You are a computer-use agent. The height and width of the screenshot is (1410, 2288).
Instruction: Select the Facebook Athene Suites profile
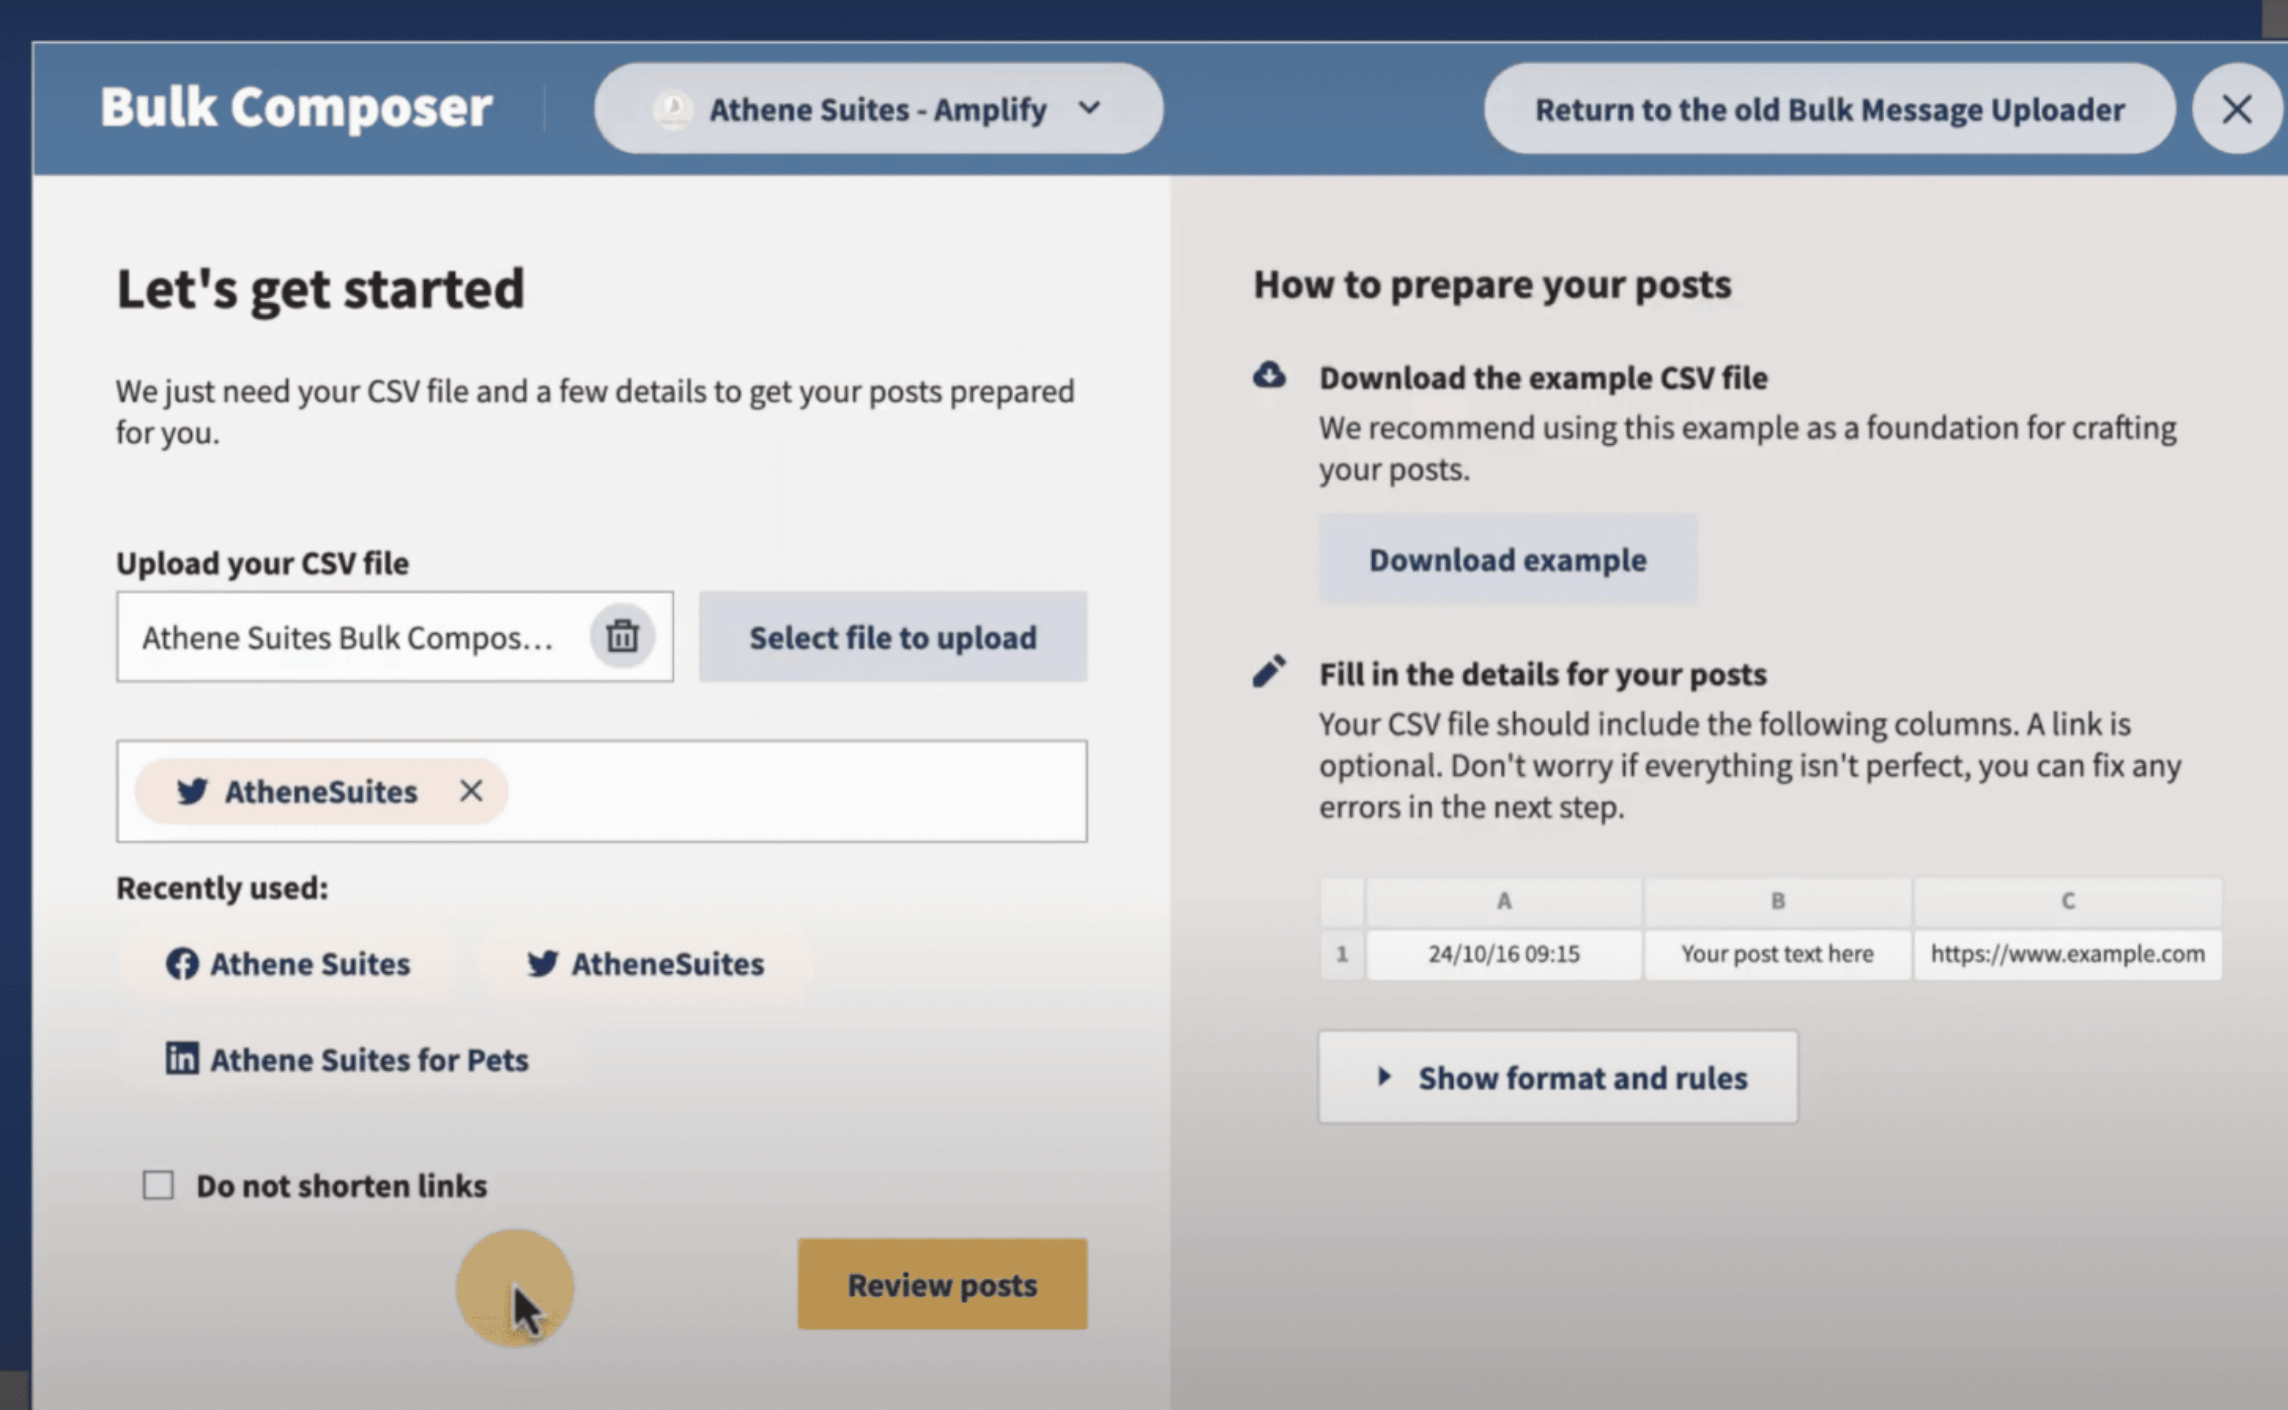(289, 964)
